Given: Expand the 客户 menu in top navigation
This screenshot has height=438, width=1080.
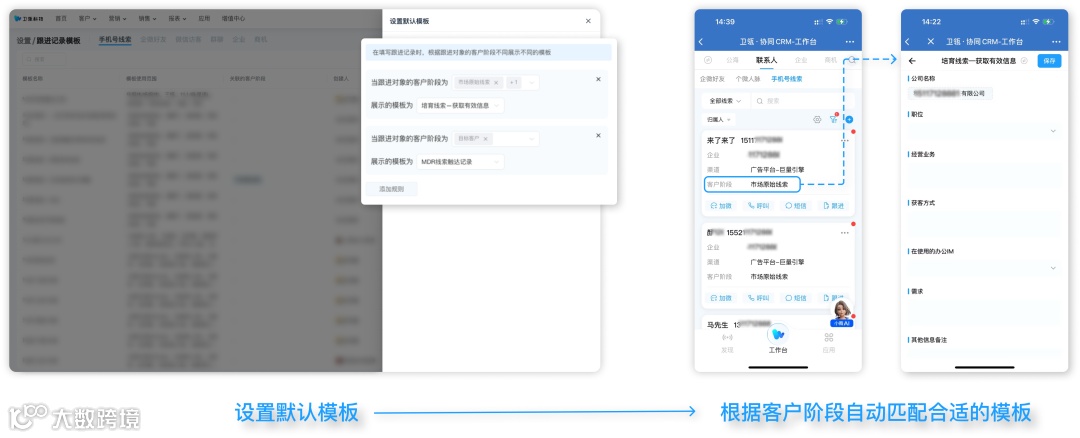Looking at the screenshot, I should (x=87, y=19).
